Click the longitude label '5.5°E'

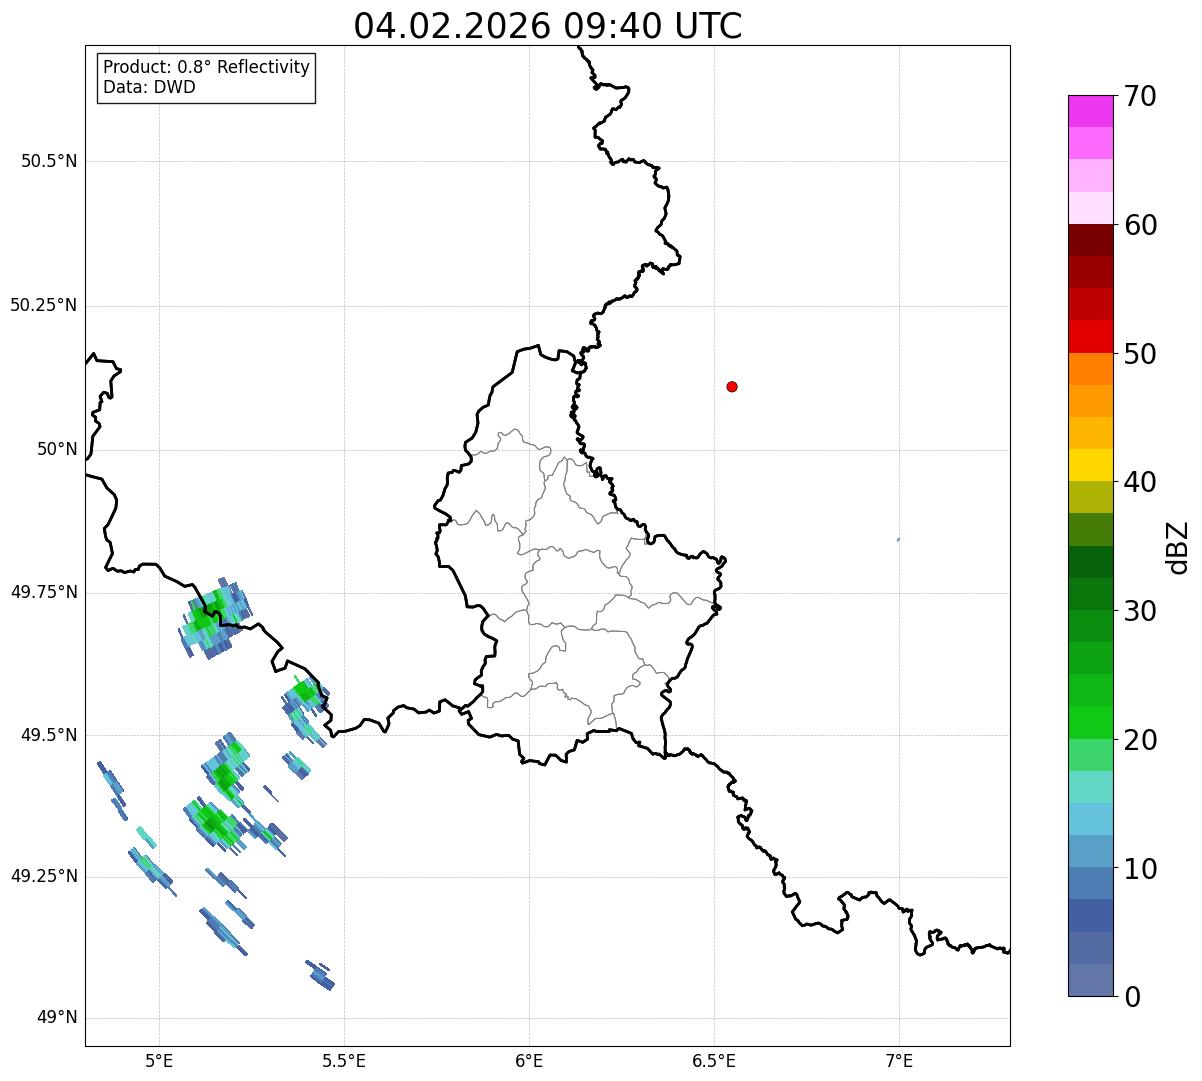coord(344,1060)
